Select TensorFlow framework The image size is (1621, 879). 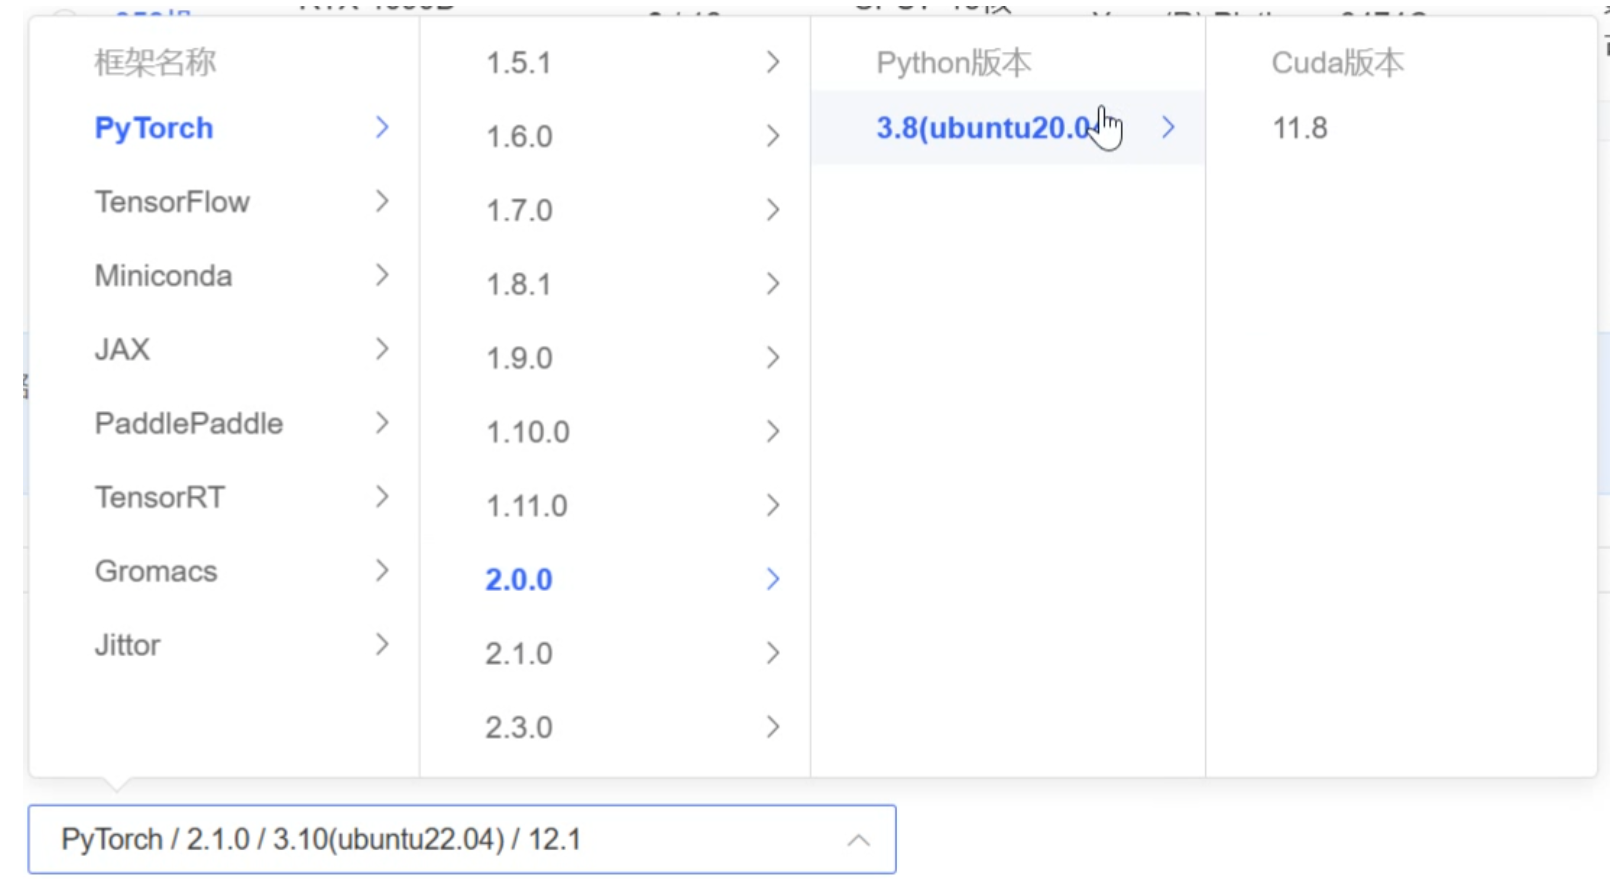(x=172, y=202)
